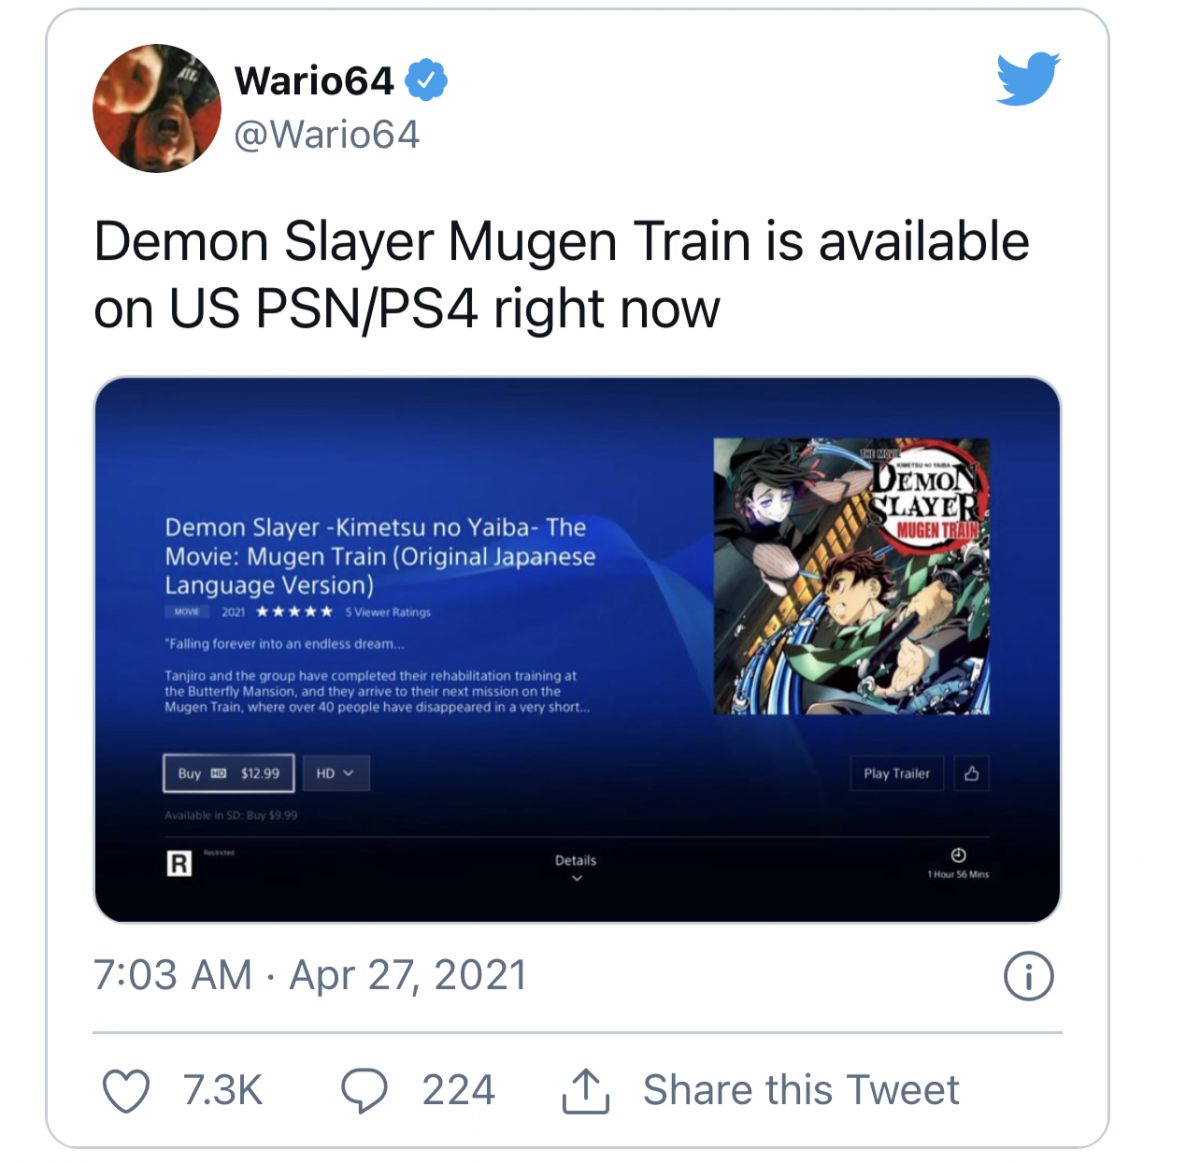Click Share this Tweet text
Viewport: 1200px width, 1164px height.
[x=801, y=1090]
